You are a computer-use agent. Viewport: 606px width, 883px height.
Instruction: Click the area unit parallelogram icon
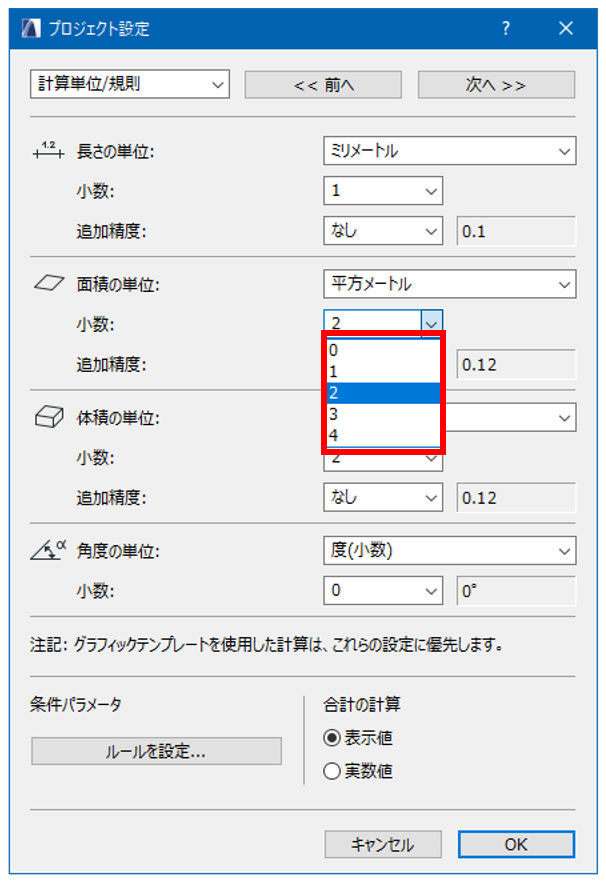coord(46,284)
